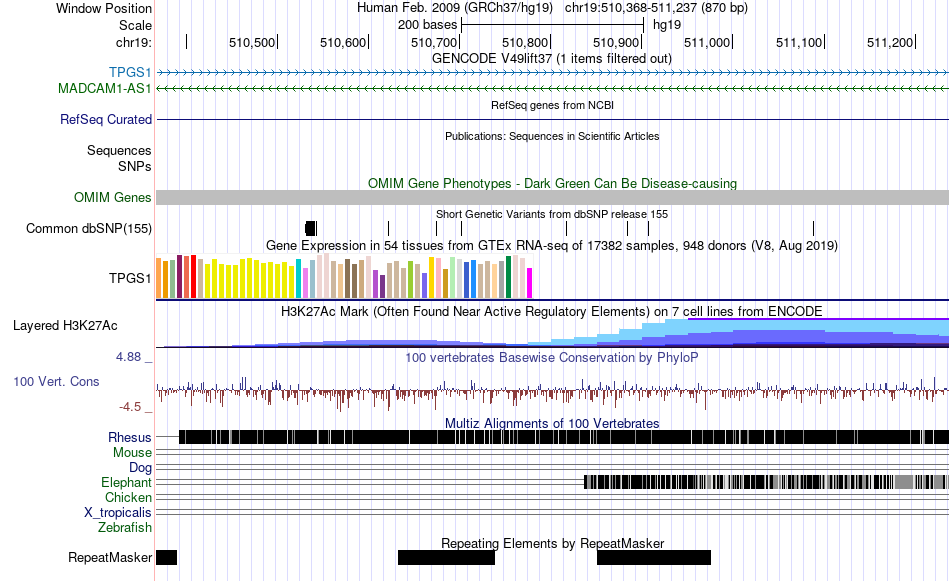Click the TPGS1 gene label in GENCODE track

coord(130,73)
